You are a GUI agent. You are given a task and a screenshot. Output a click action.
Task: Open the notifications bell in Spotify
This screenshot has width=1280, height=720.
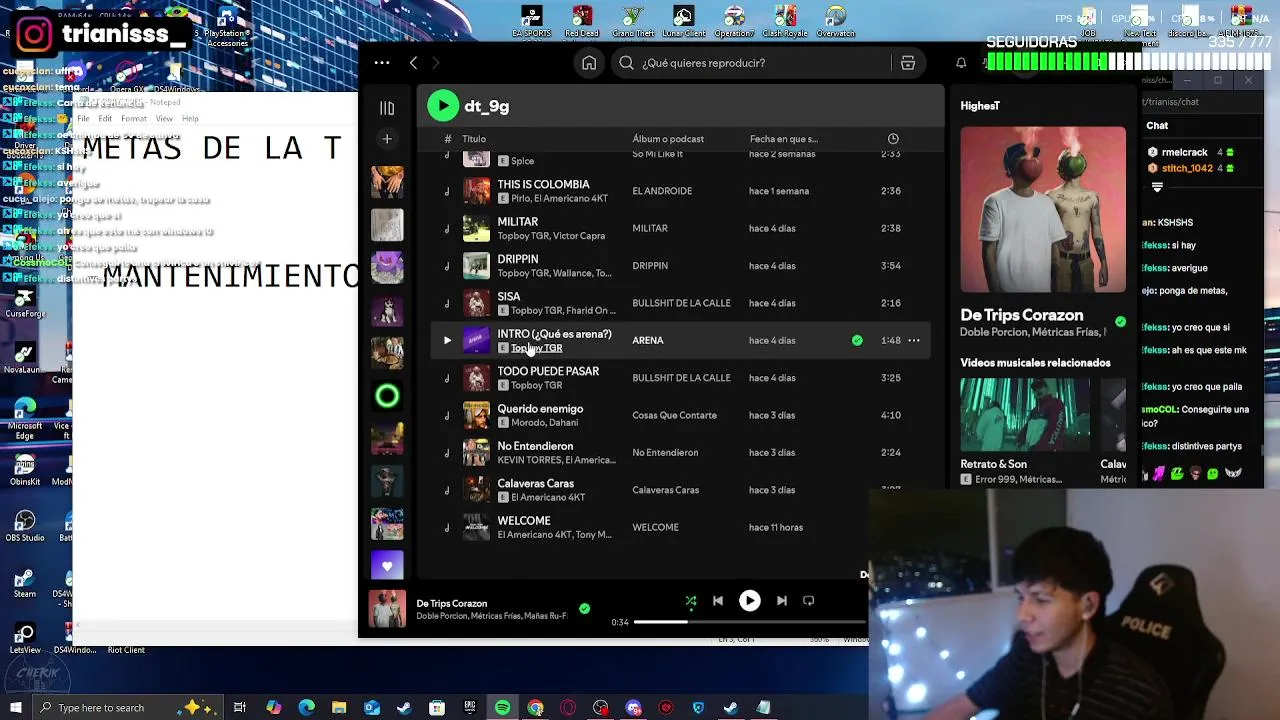click(x=961, y=63)
